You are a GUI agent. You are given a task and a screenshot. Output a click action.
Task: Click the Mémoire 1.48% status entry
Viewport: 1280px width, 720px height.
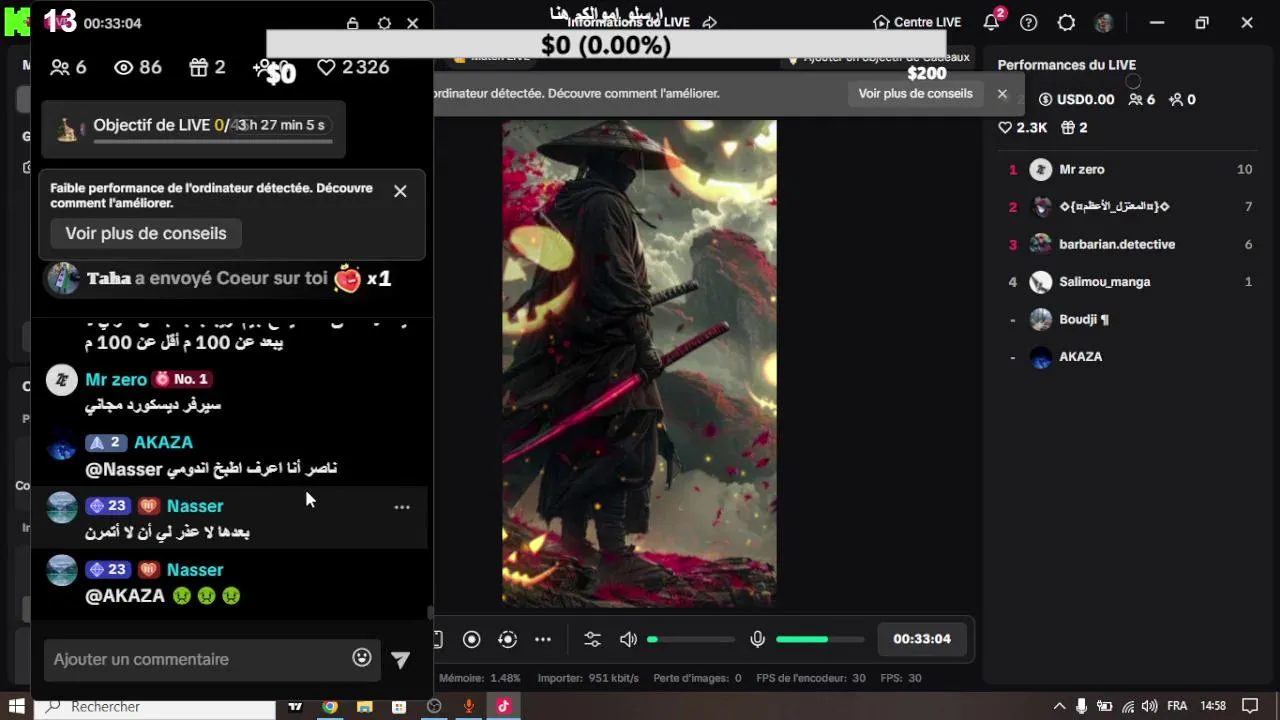click(x=480, y=678)
